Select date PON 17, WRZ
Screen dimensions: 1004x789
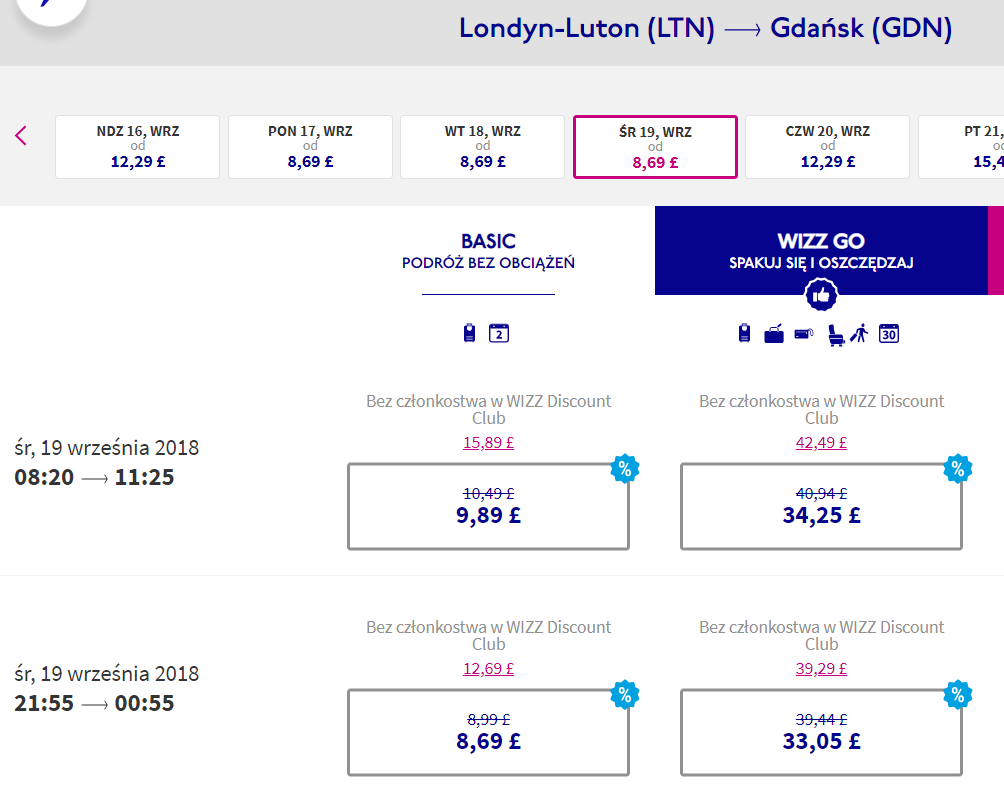pyautogui.click(x=310, y=147)
